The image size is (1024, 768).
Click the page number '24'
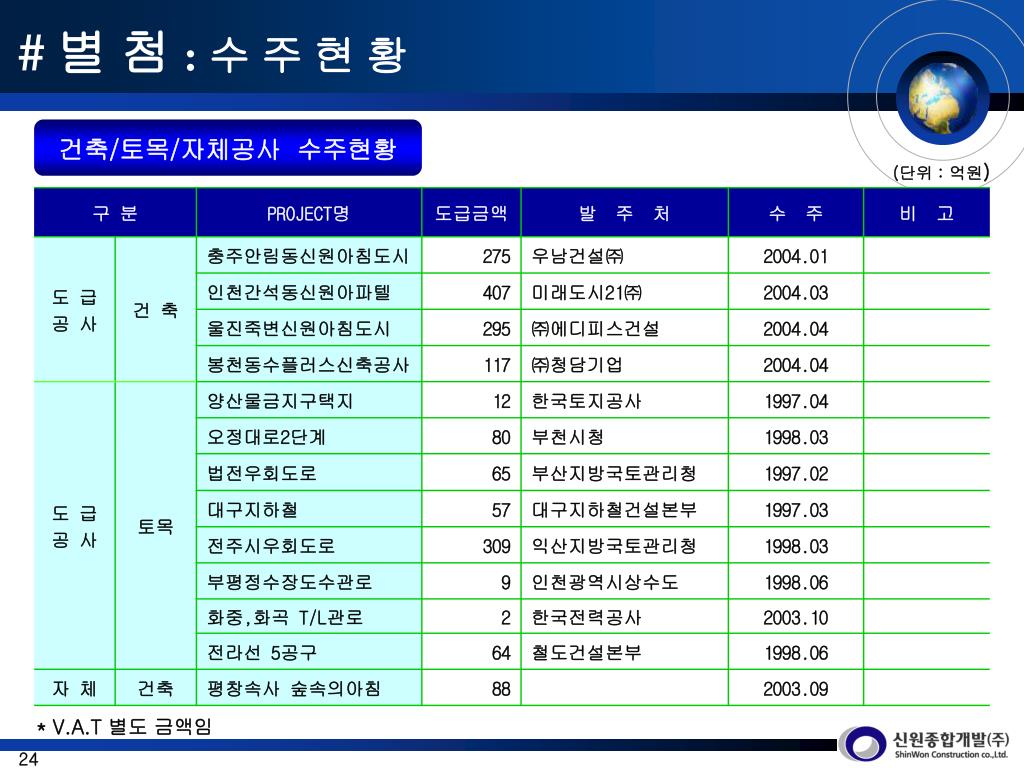pyautogui.click(x=28, y=758)
